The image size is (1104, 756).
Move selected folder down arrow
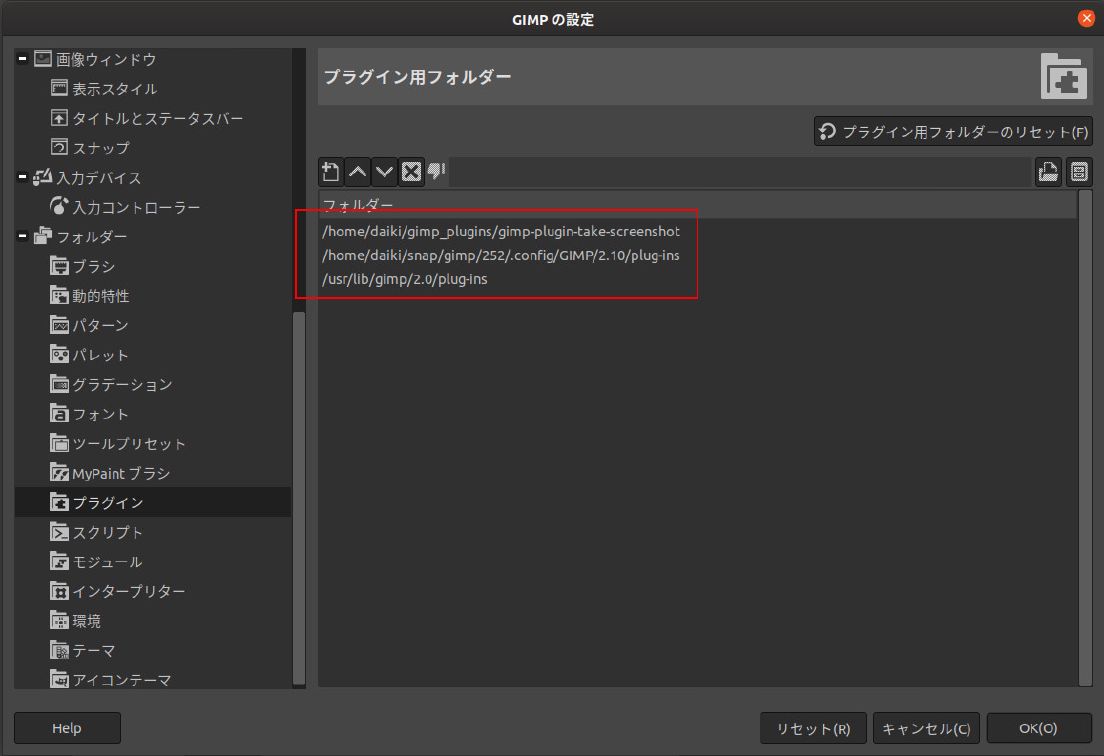click(384, 172)
